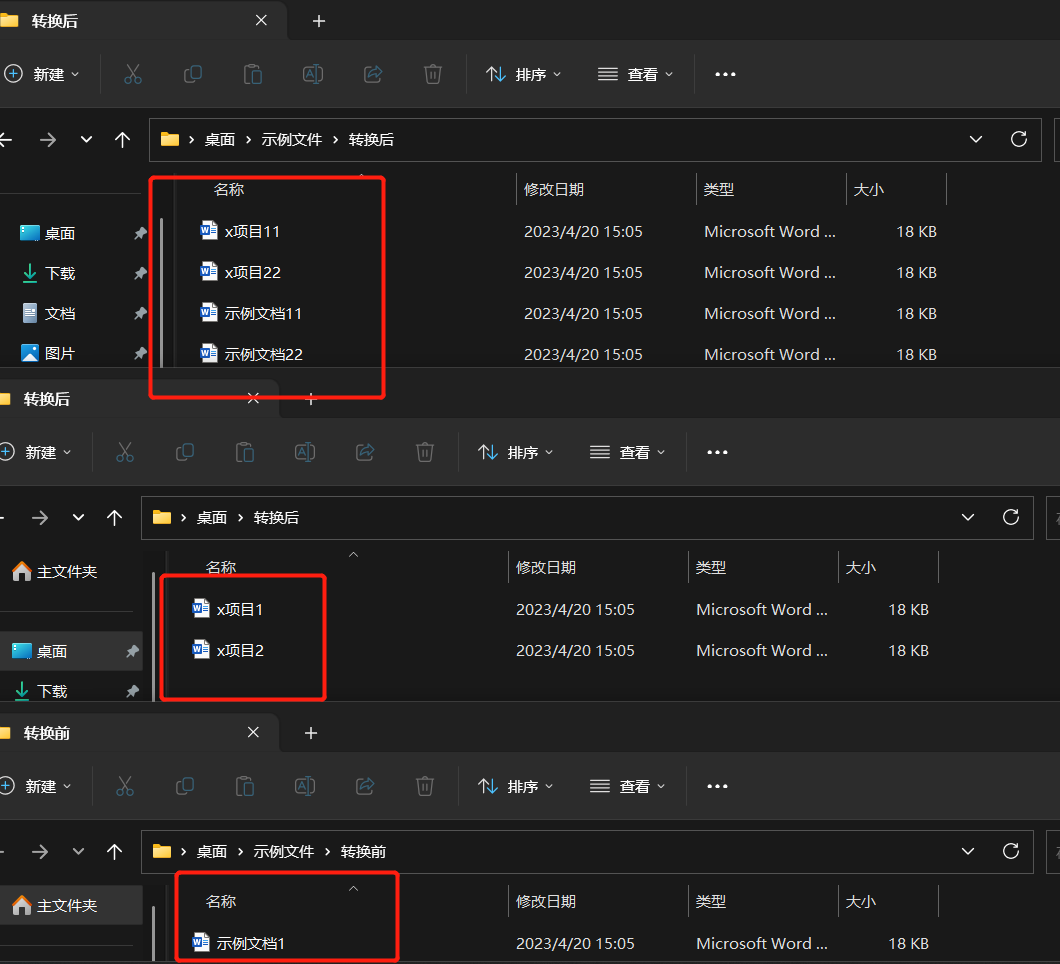
Task: Select the 示例文档22 Word file
Action: point(263,354)
